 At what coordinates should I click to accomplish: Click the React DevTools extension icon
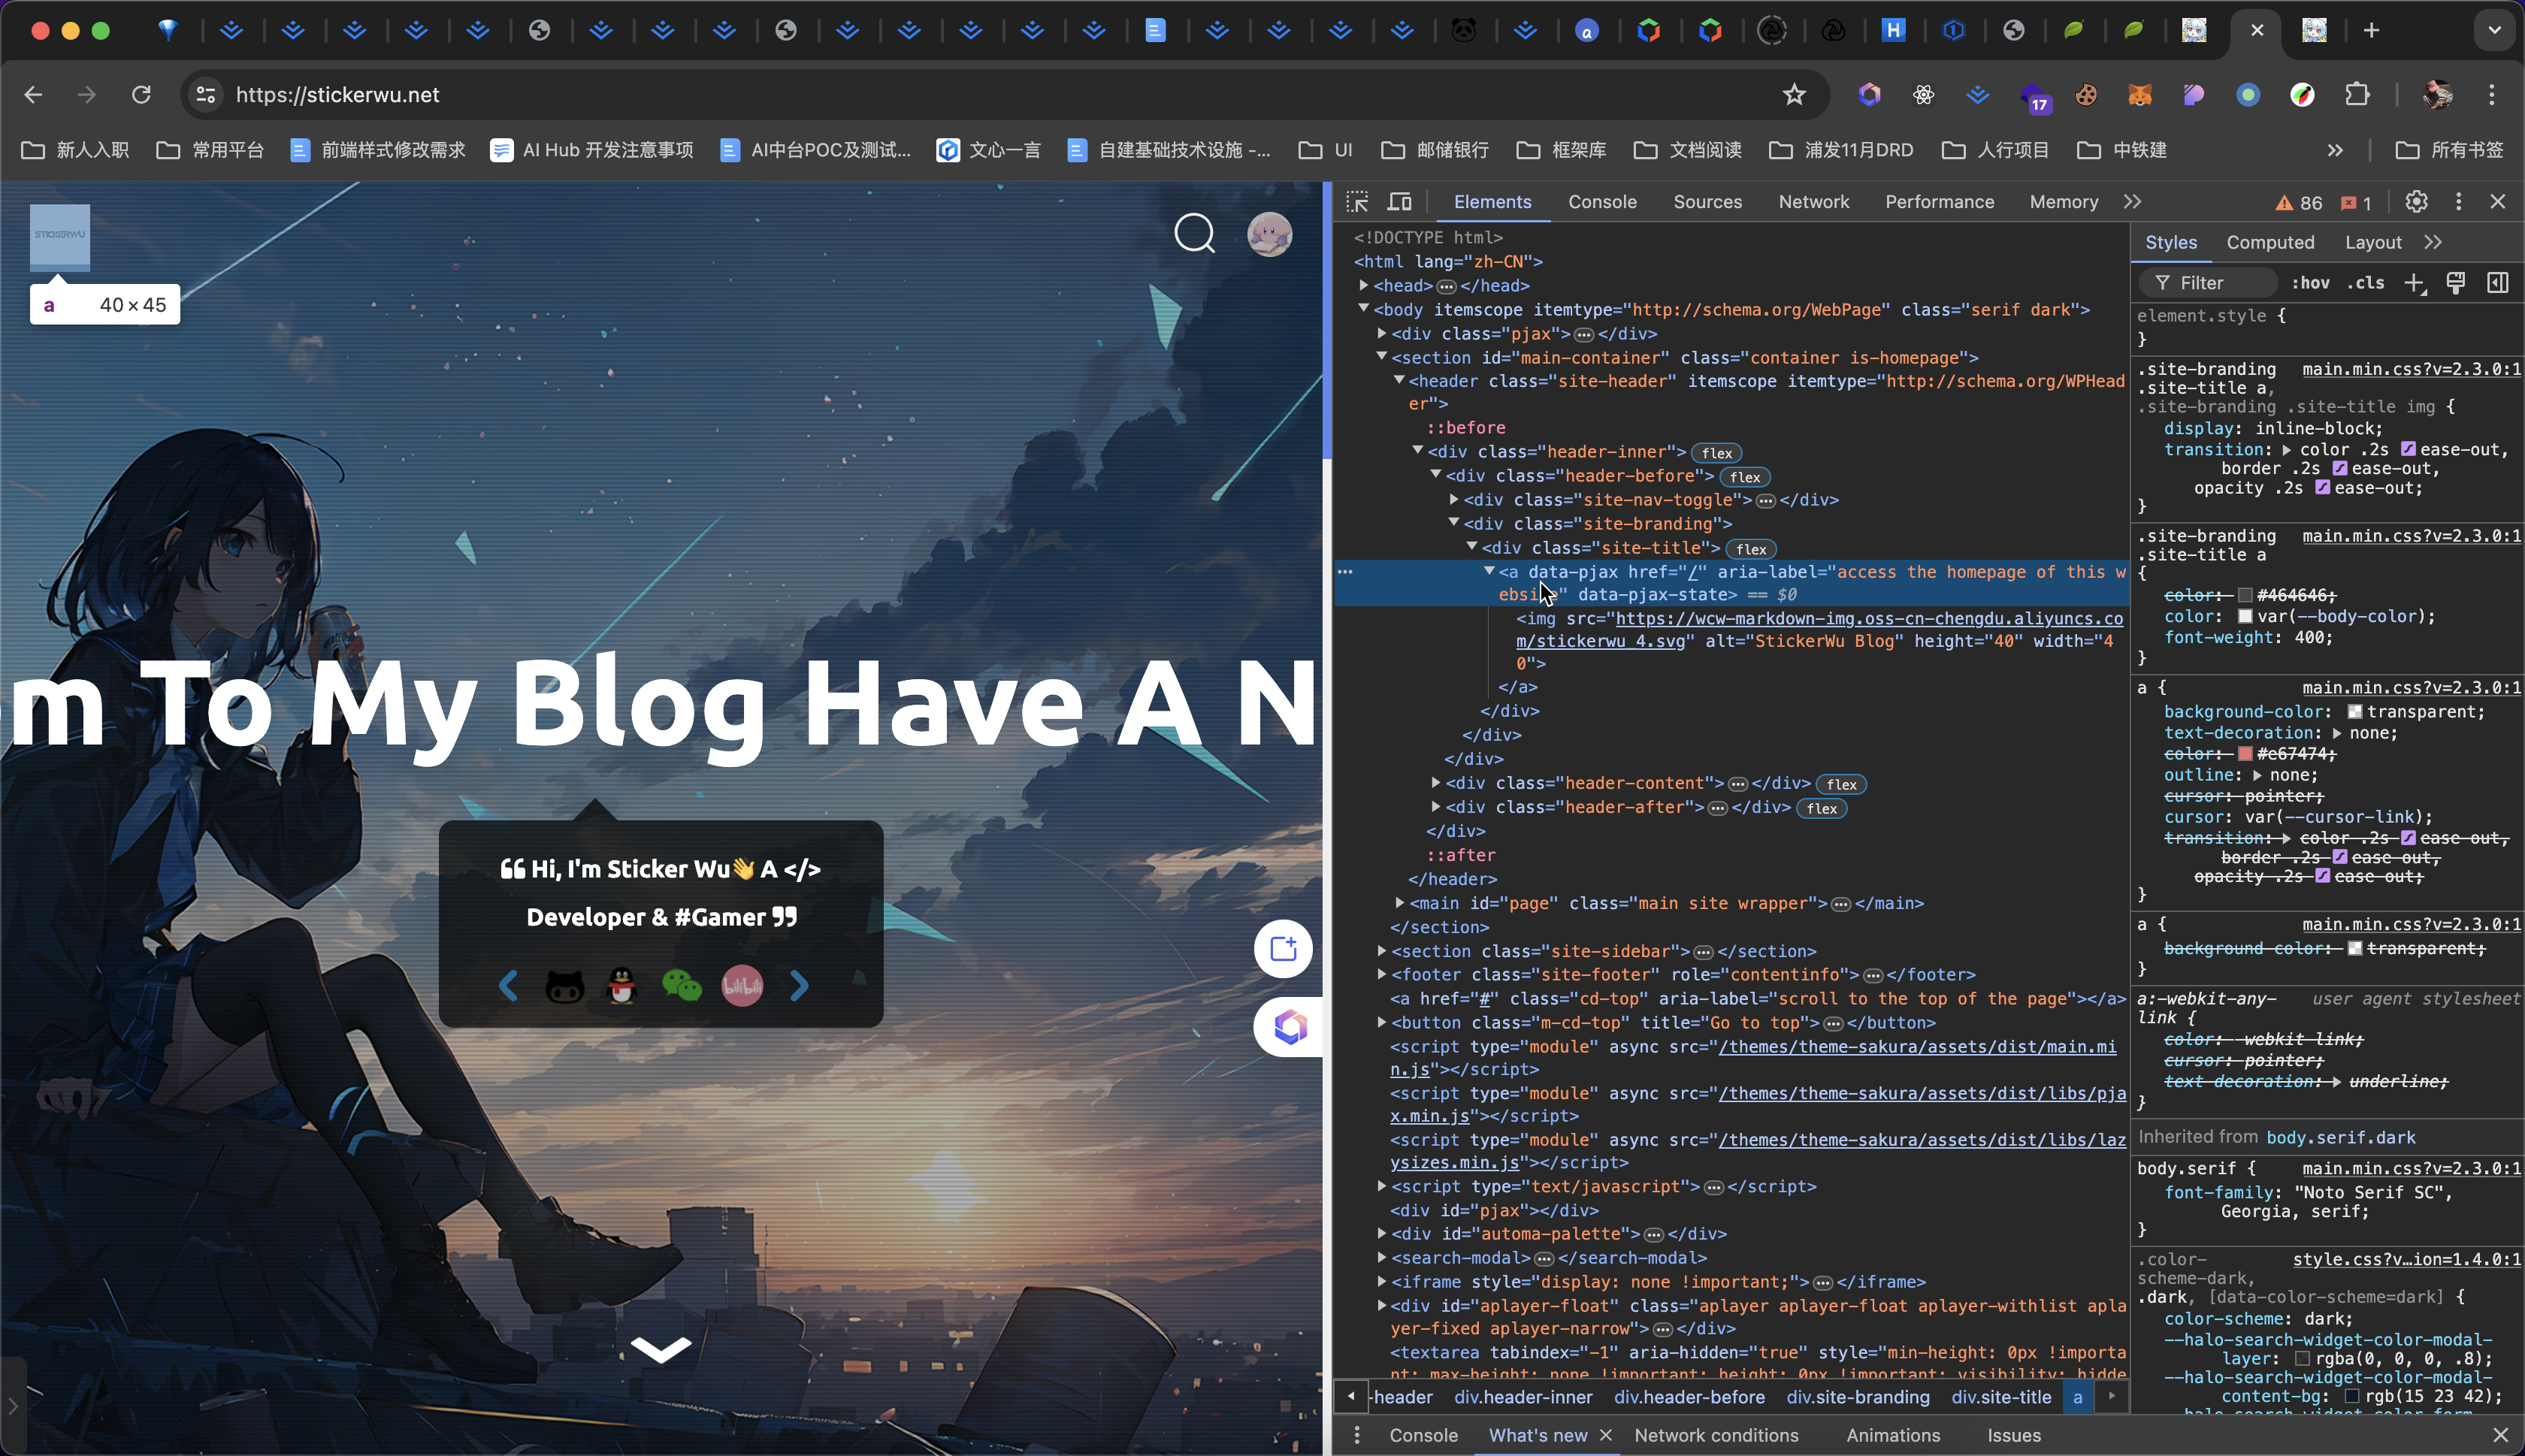click(1923, 95)
